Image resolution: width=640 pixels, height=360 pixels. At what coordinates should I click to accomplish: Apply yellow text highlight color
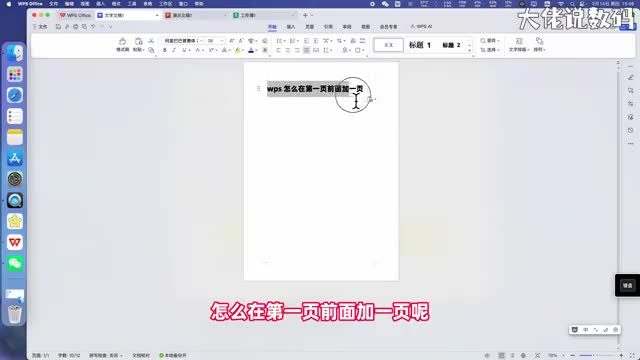(x=237, y=50)
